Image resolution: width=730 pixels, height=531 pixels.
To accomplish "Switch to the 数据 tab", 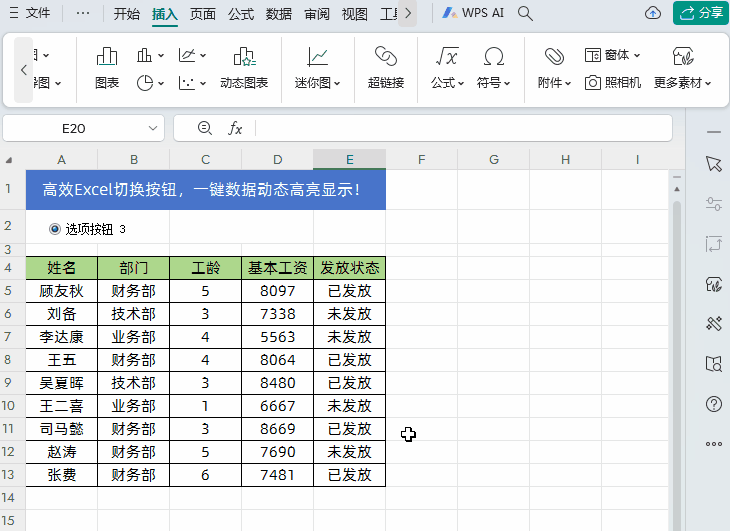I will [x=279, y=13].
